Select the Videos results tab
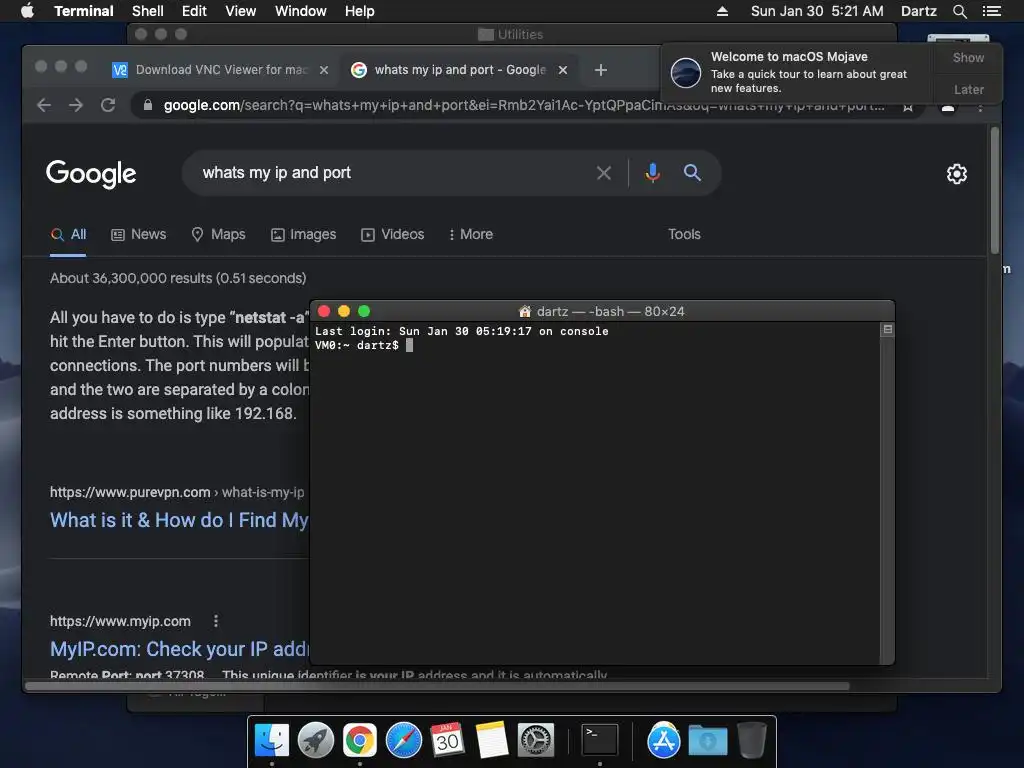Screen dimensions: 1024x768 392,234
